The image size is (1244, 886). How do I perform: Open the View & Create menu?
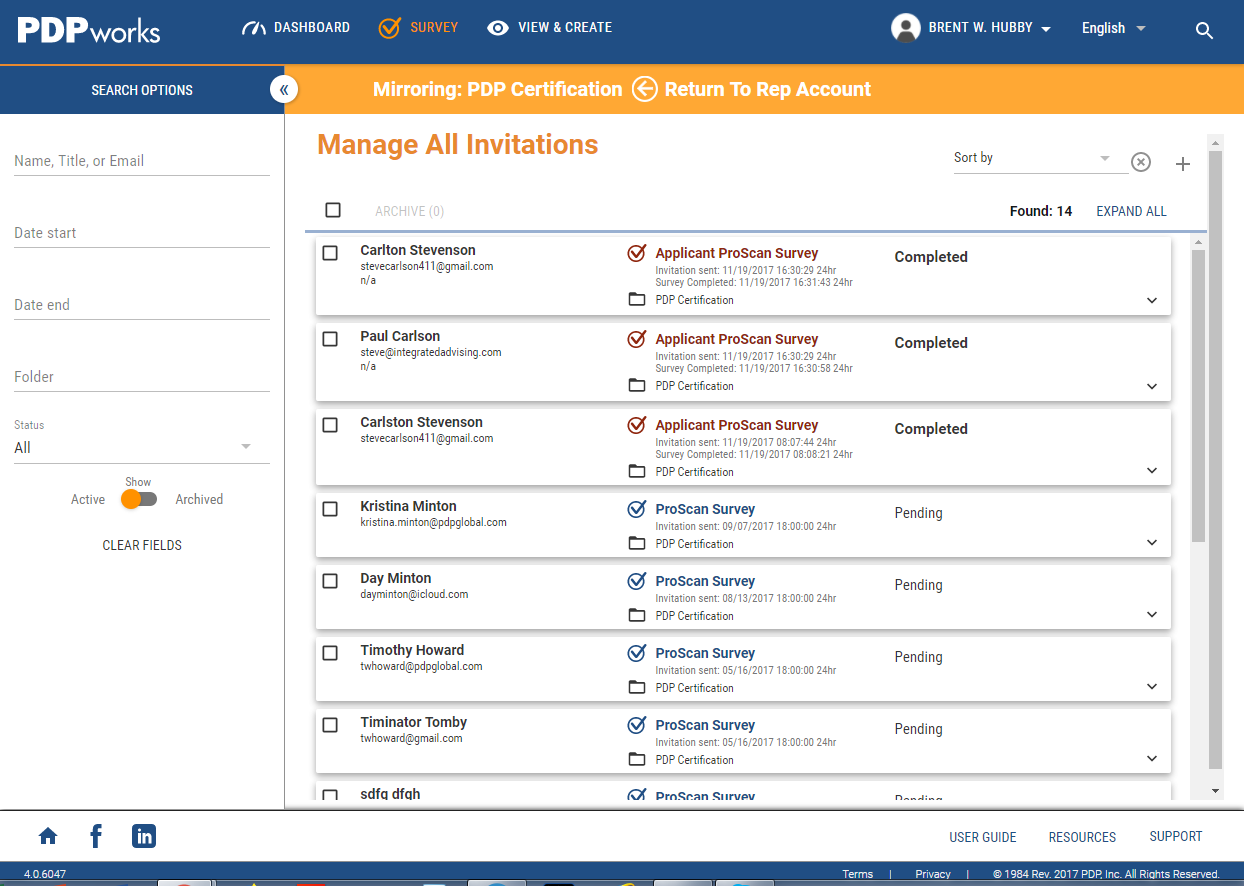tap(549, 28)
